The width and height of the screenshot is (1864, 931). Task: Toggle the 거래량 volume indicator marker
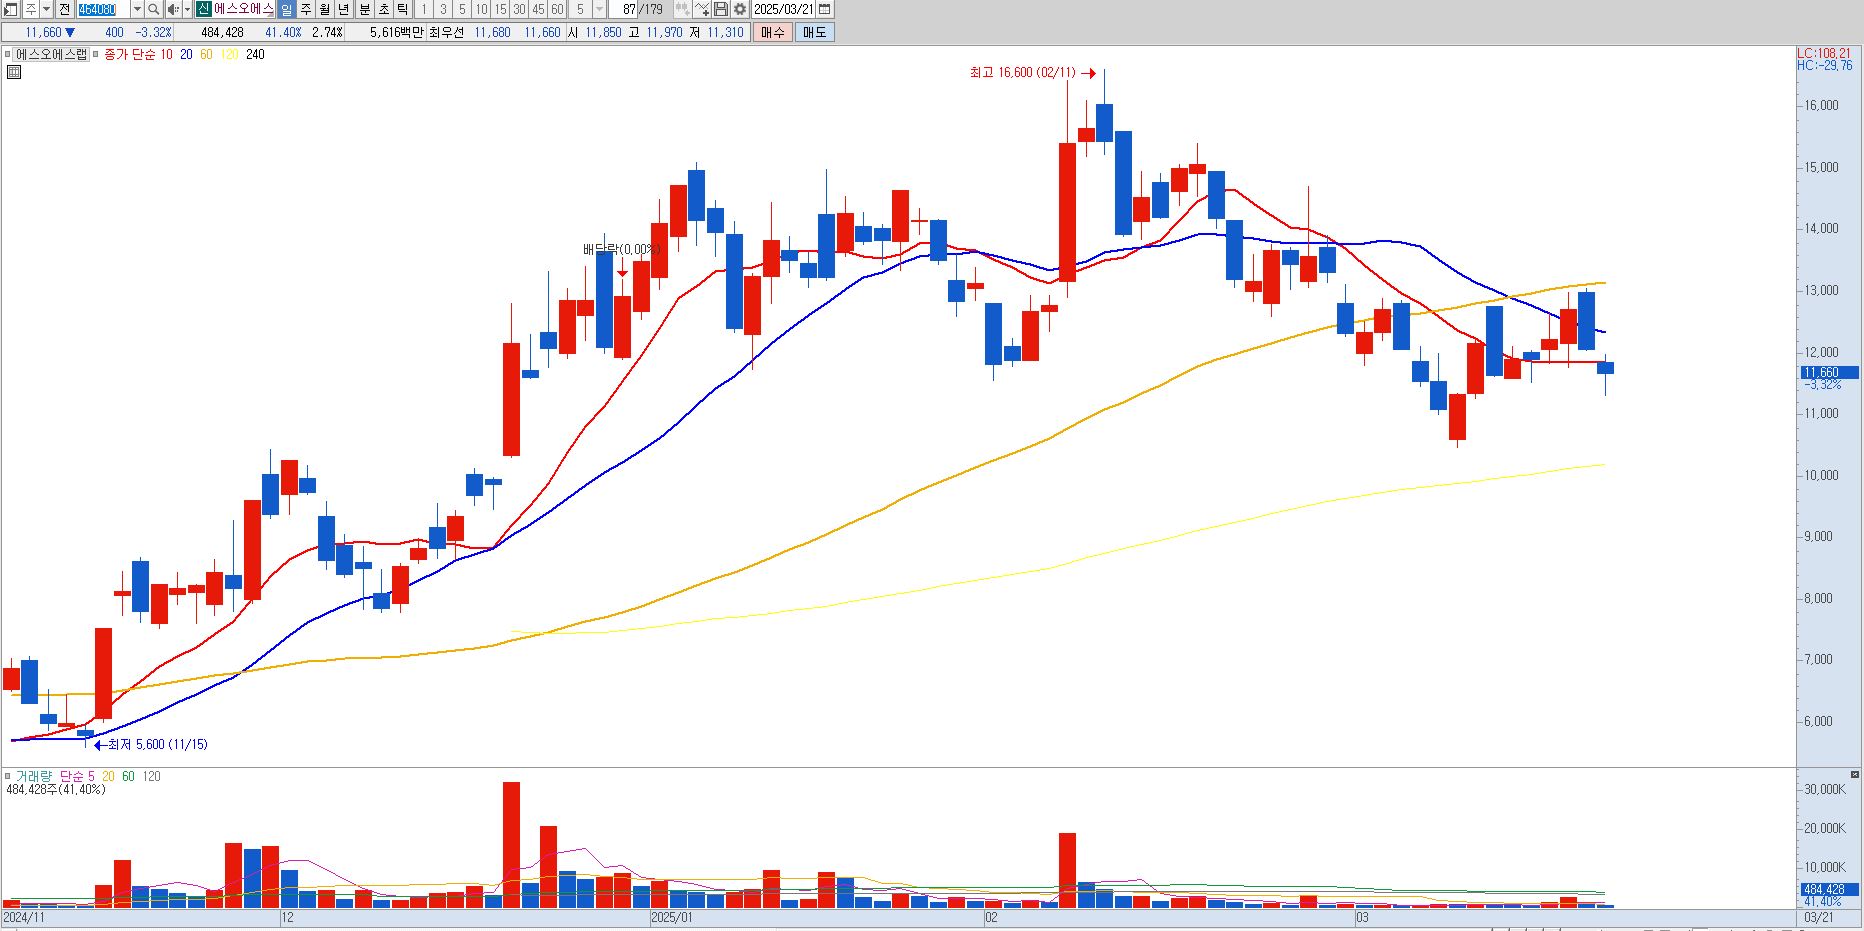7,776
